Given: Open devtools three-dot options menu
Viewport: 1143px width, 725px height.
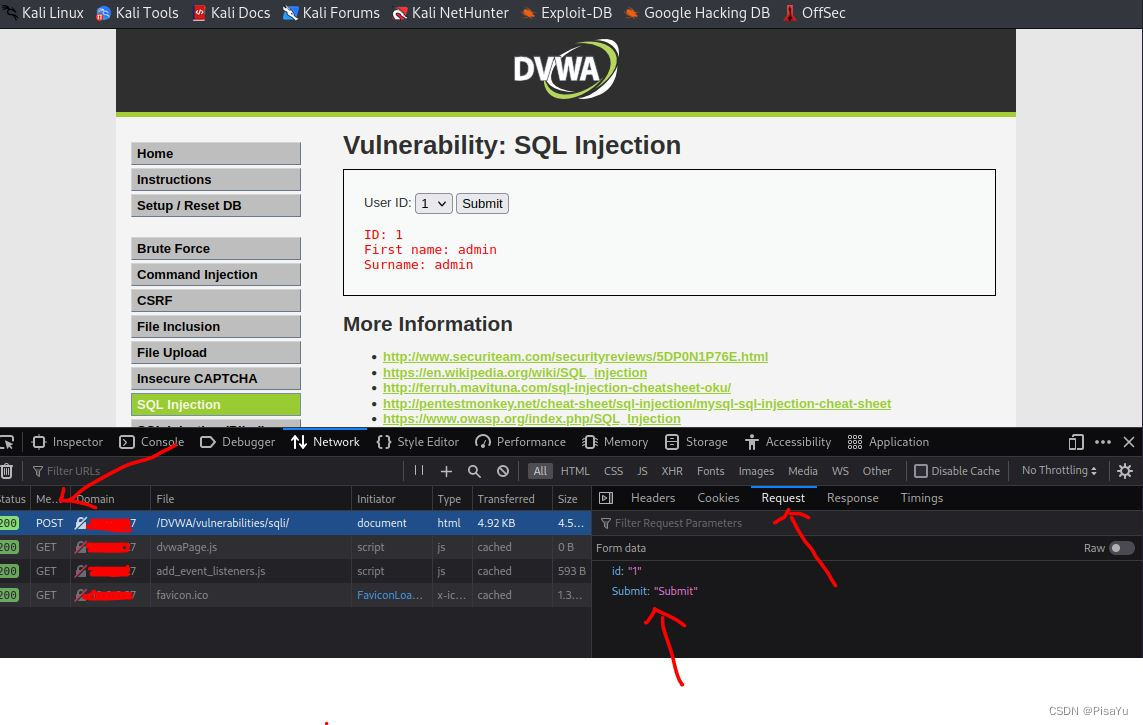Looking at the screenshot, I should click(1103, 442).
